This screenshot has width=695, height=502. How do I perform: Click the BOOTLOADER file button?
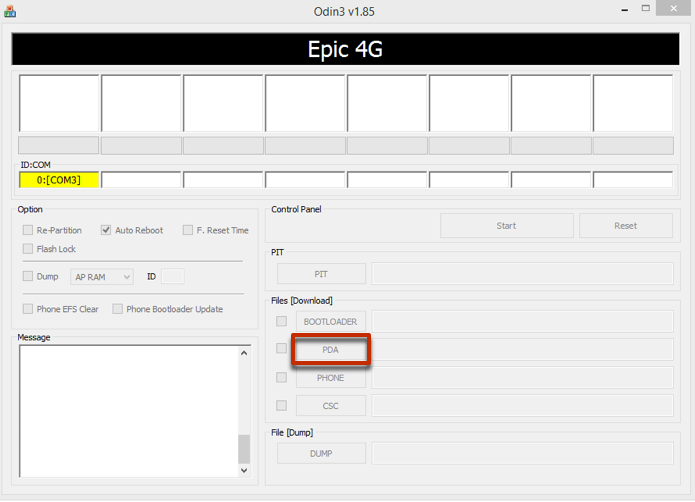pyautogui.click(x=331, y=322)
